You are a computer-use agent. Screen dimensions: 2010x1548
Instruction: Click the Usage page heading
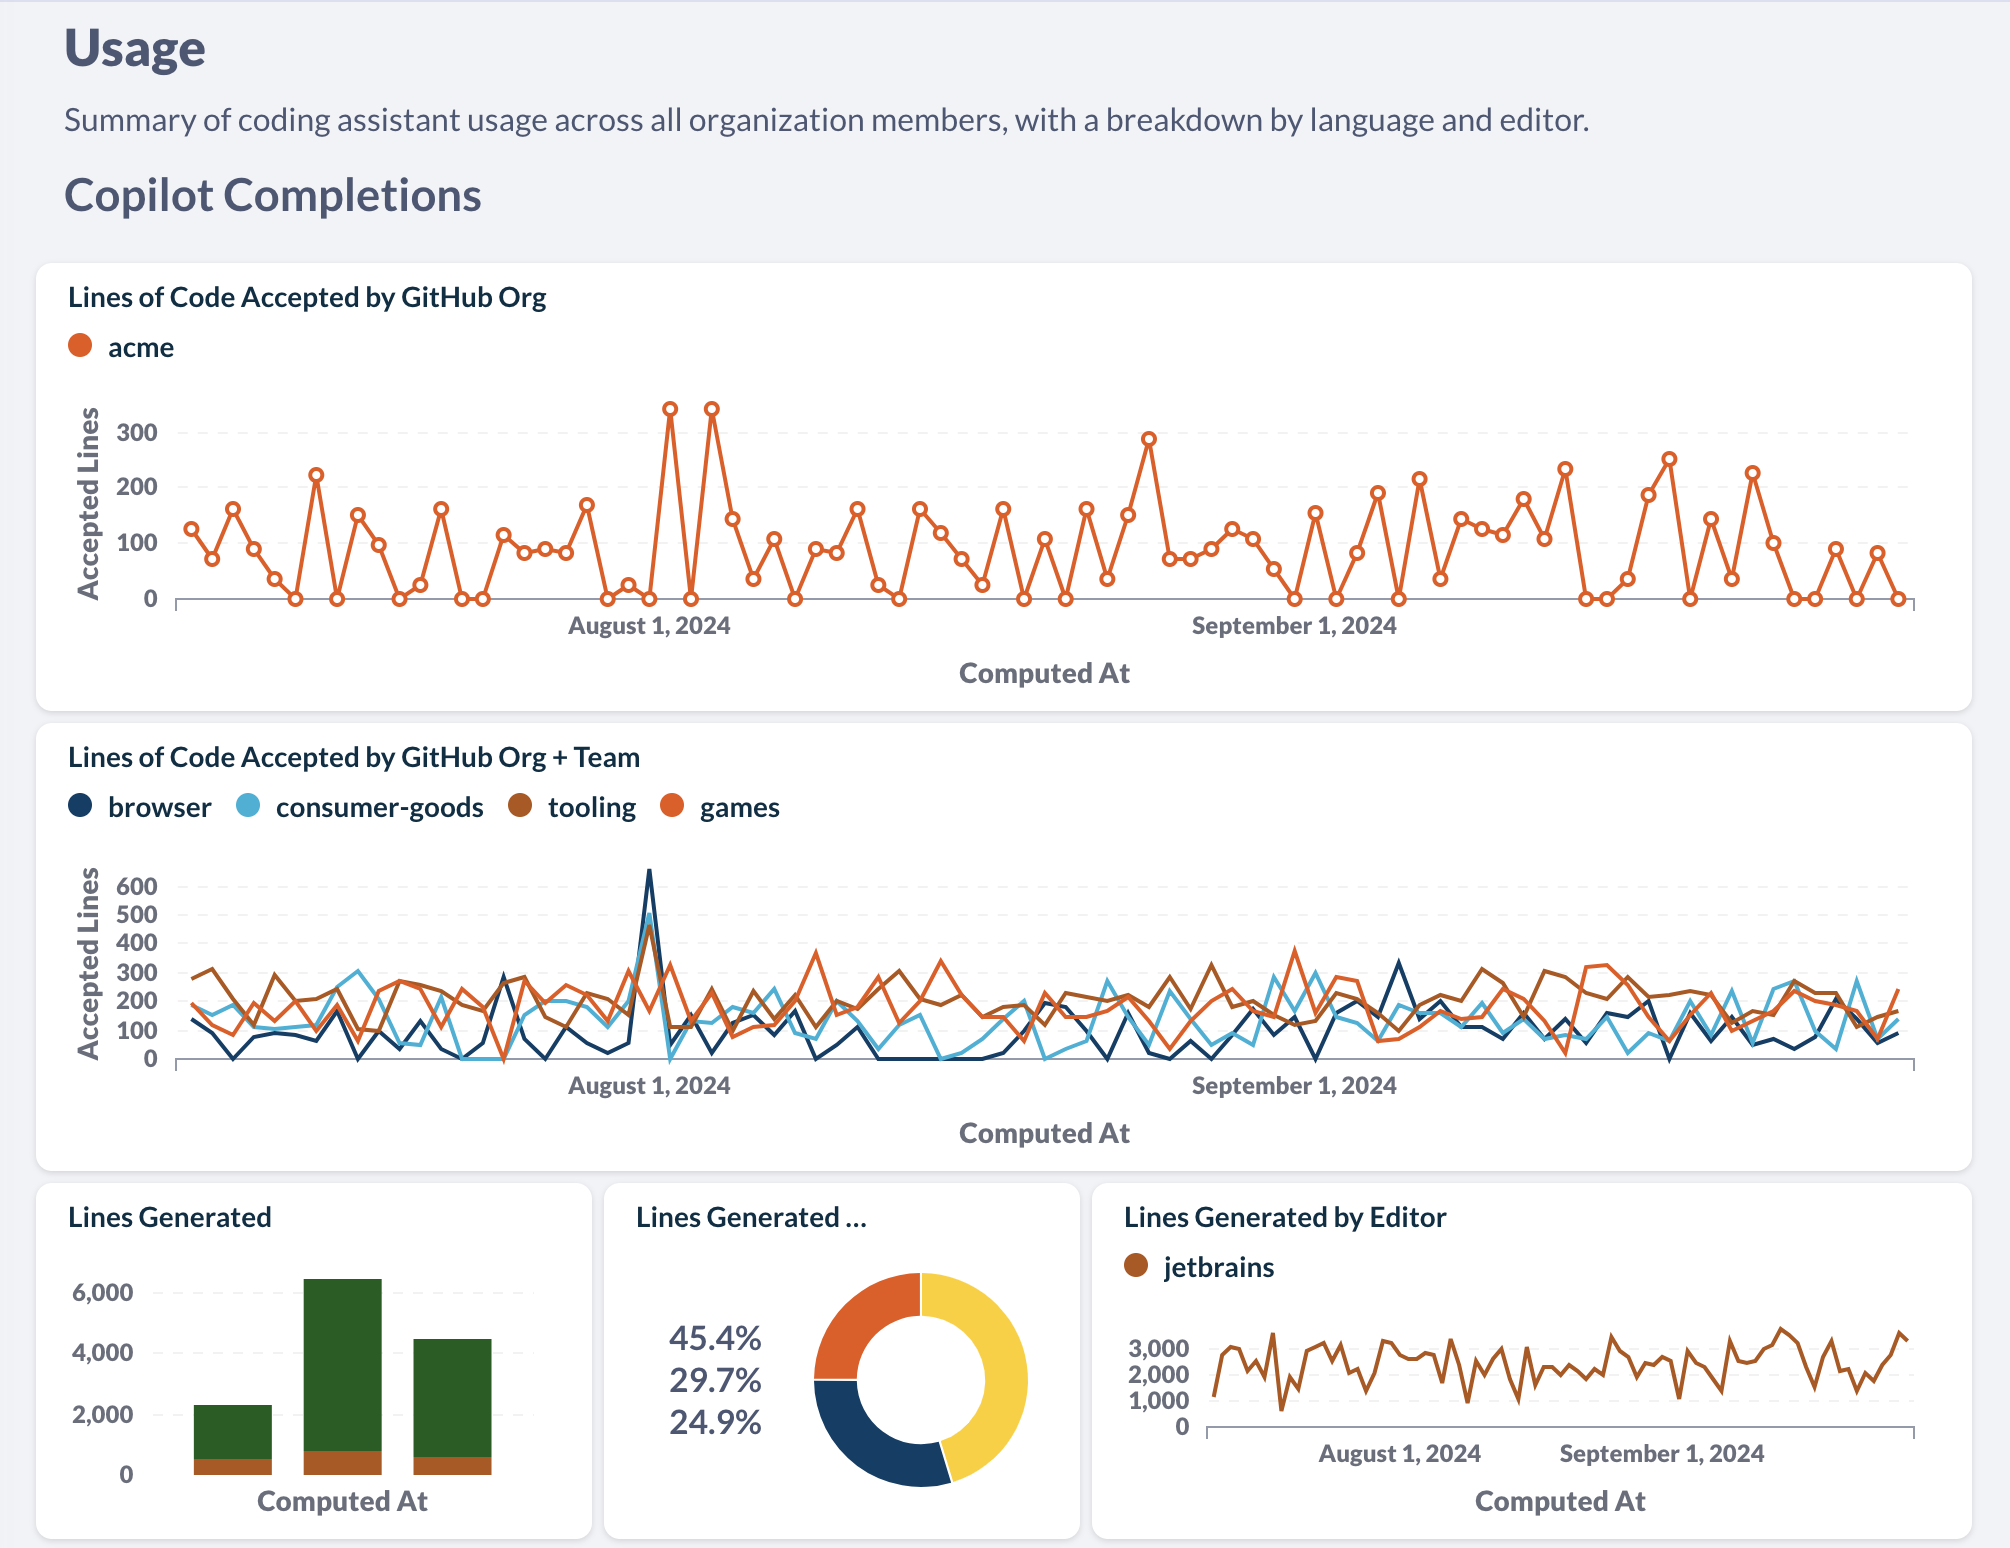(x=135, y=48)
